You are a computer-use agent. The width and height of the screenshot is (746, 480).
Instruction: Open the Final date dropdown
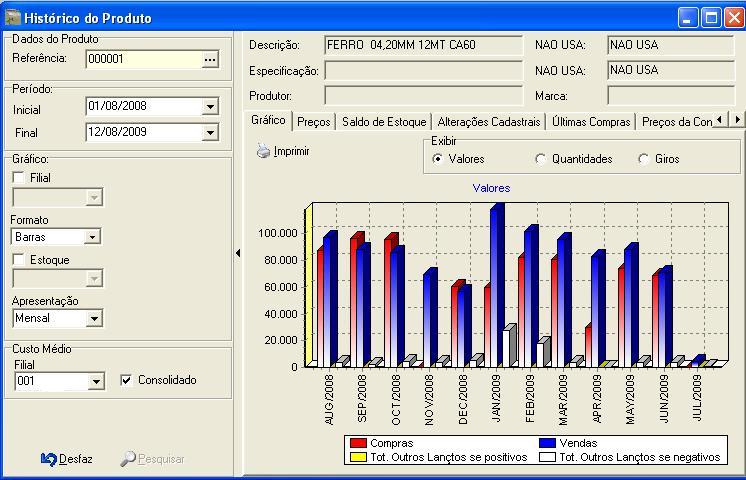click(x=210, y=132)
